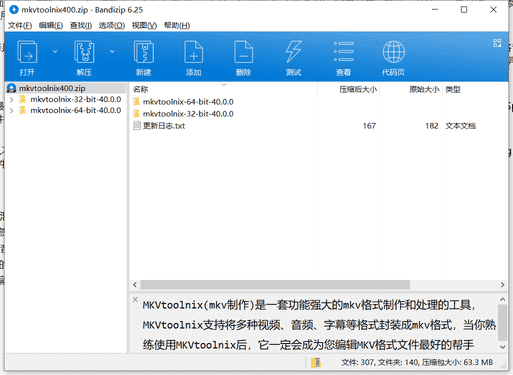Extract files using the 解压 icon
Viewport: 513px width, 375px height.
click(84, 52)
